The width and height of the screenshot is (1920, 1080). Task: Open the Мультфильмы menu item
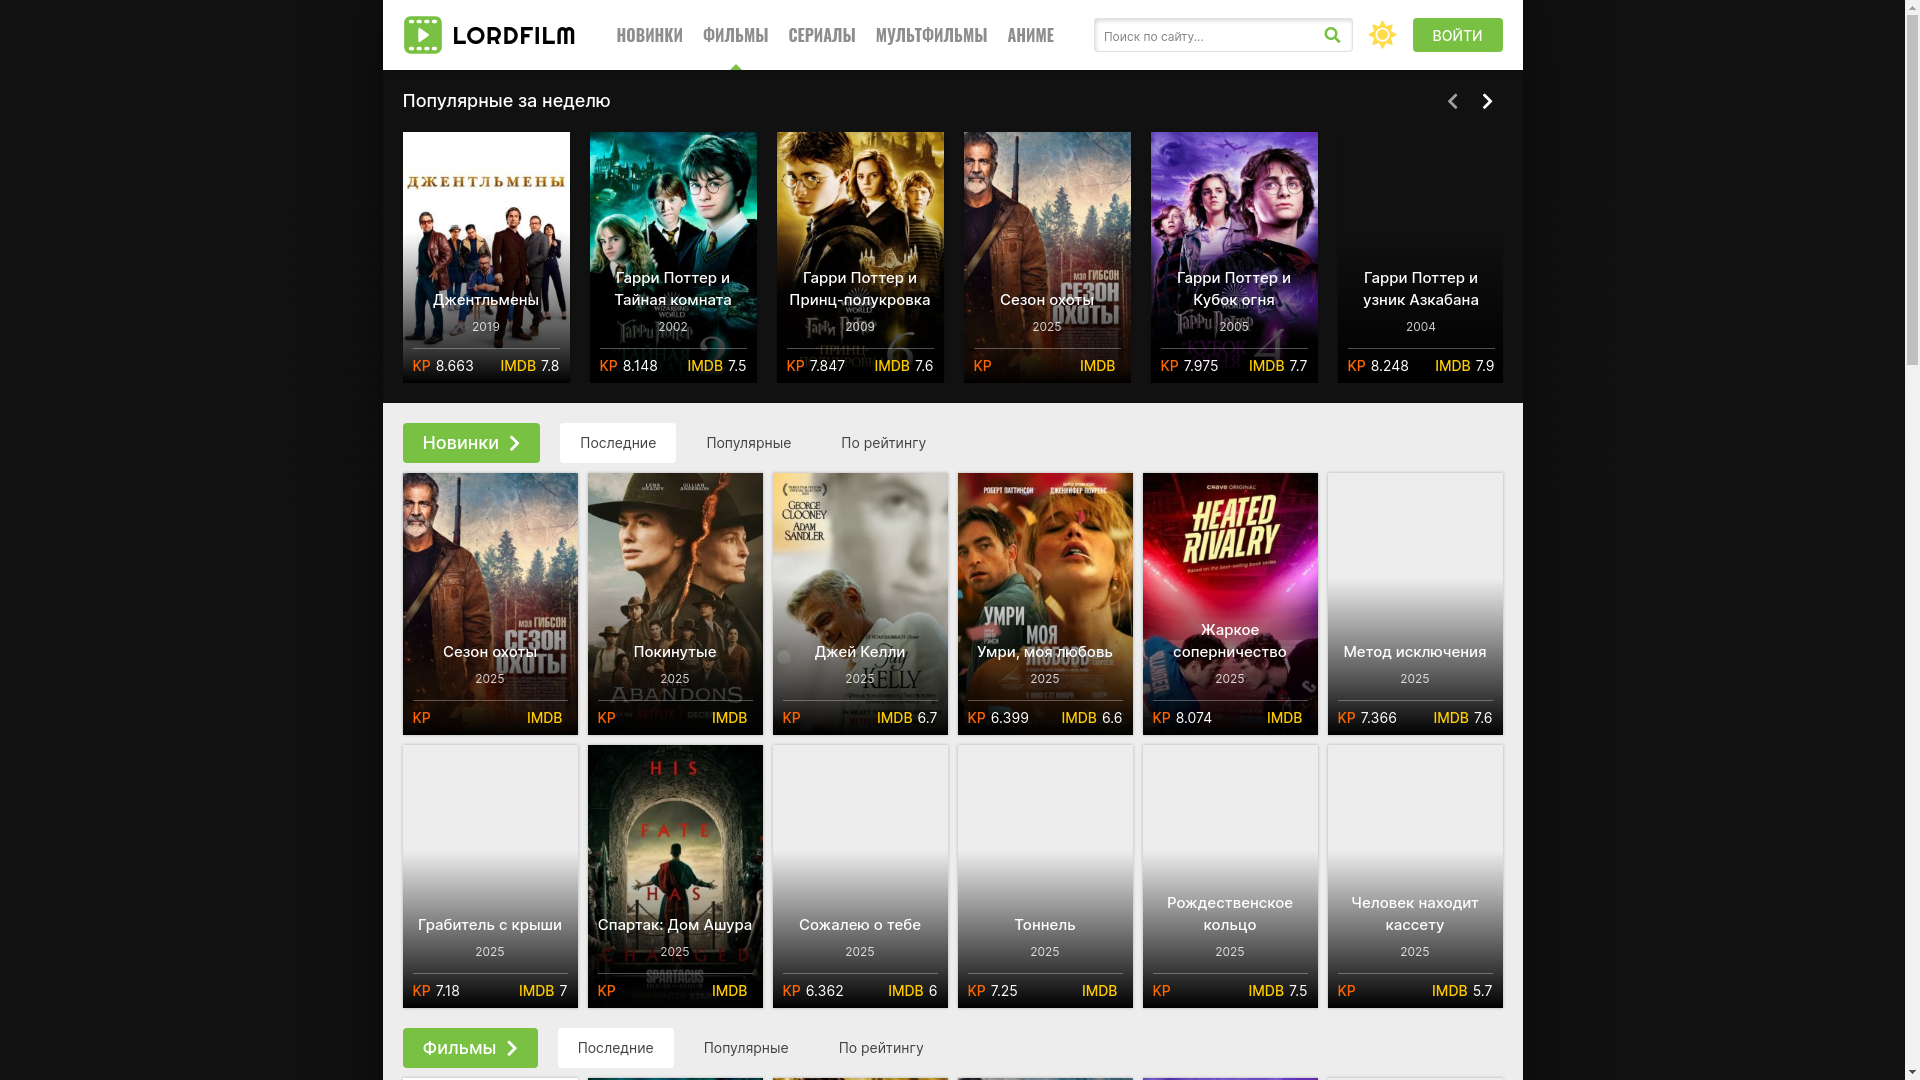[931, 35]
